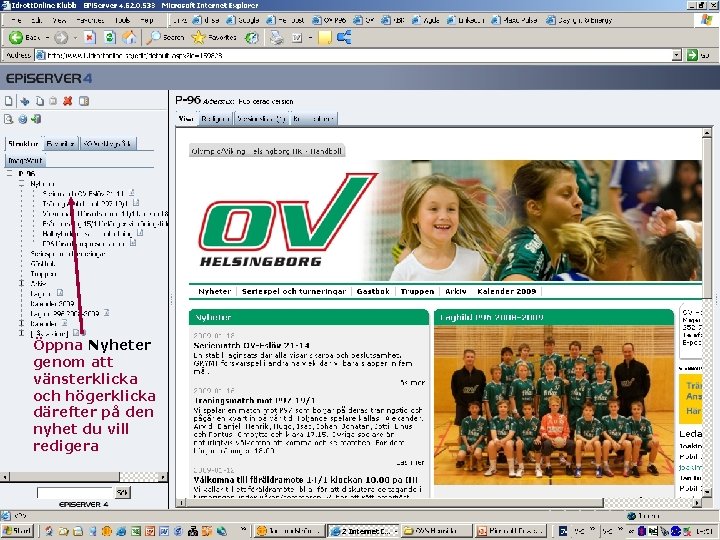This screenshot has width=720, height=540.
Task: Click the preview pane vertical scrollbar
Action: [707, 312]
